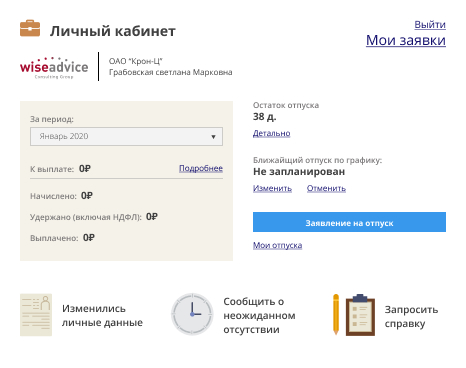
Task: Click the clipboard icon for requesting a certificate
Action: point(360,315)
